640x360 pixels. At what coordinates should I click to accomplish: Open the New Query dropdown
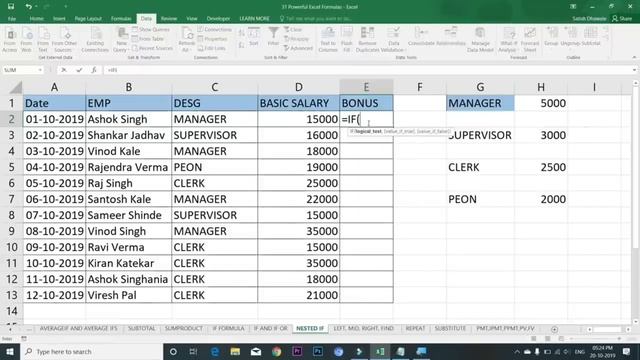point(121,40)
